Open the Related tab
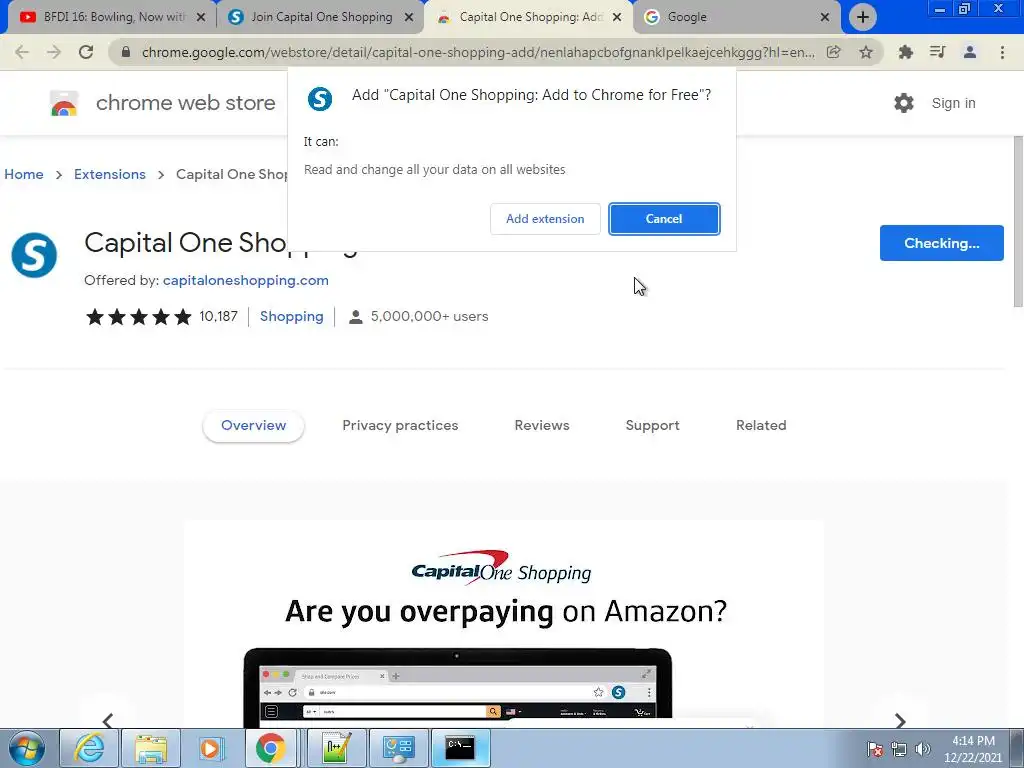1024x768 pixels. [x=761, y=426]
